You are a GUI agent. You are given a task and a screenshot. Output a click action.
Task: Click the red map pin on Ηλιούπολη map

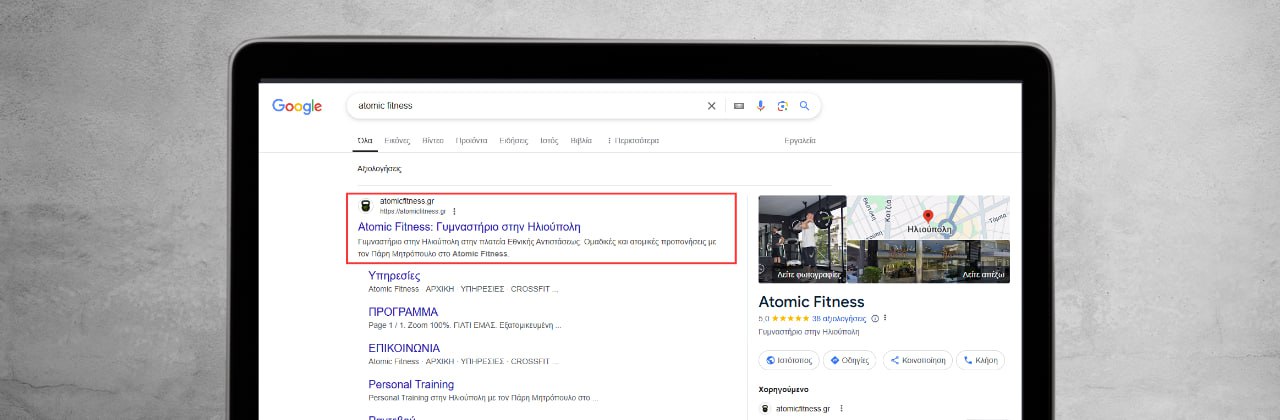[x=927, y=215]
